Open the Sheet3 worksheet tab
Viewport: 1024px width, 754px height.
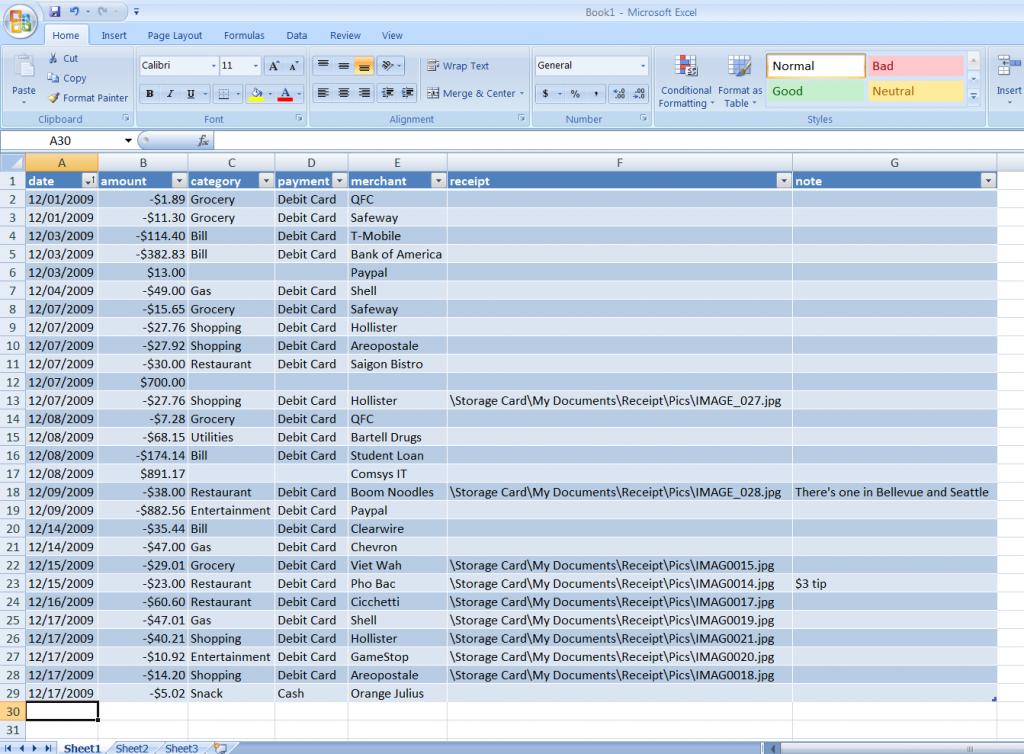[x=182, y=748]
